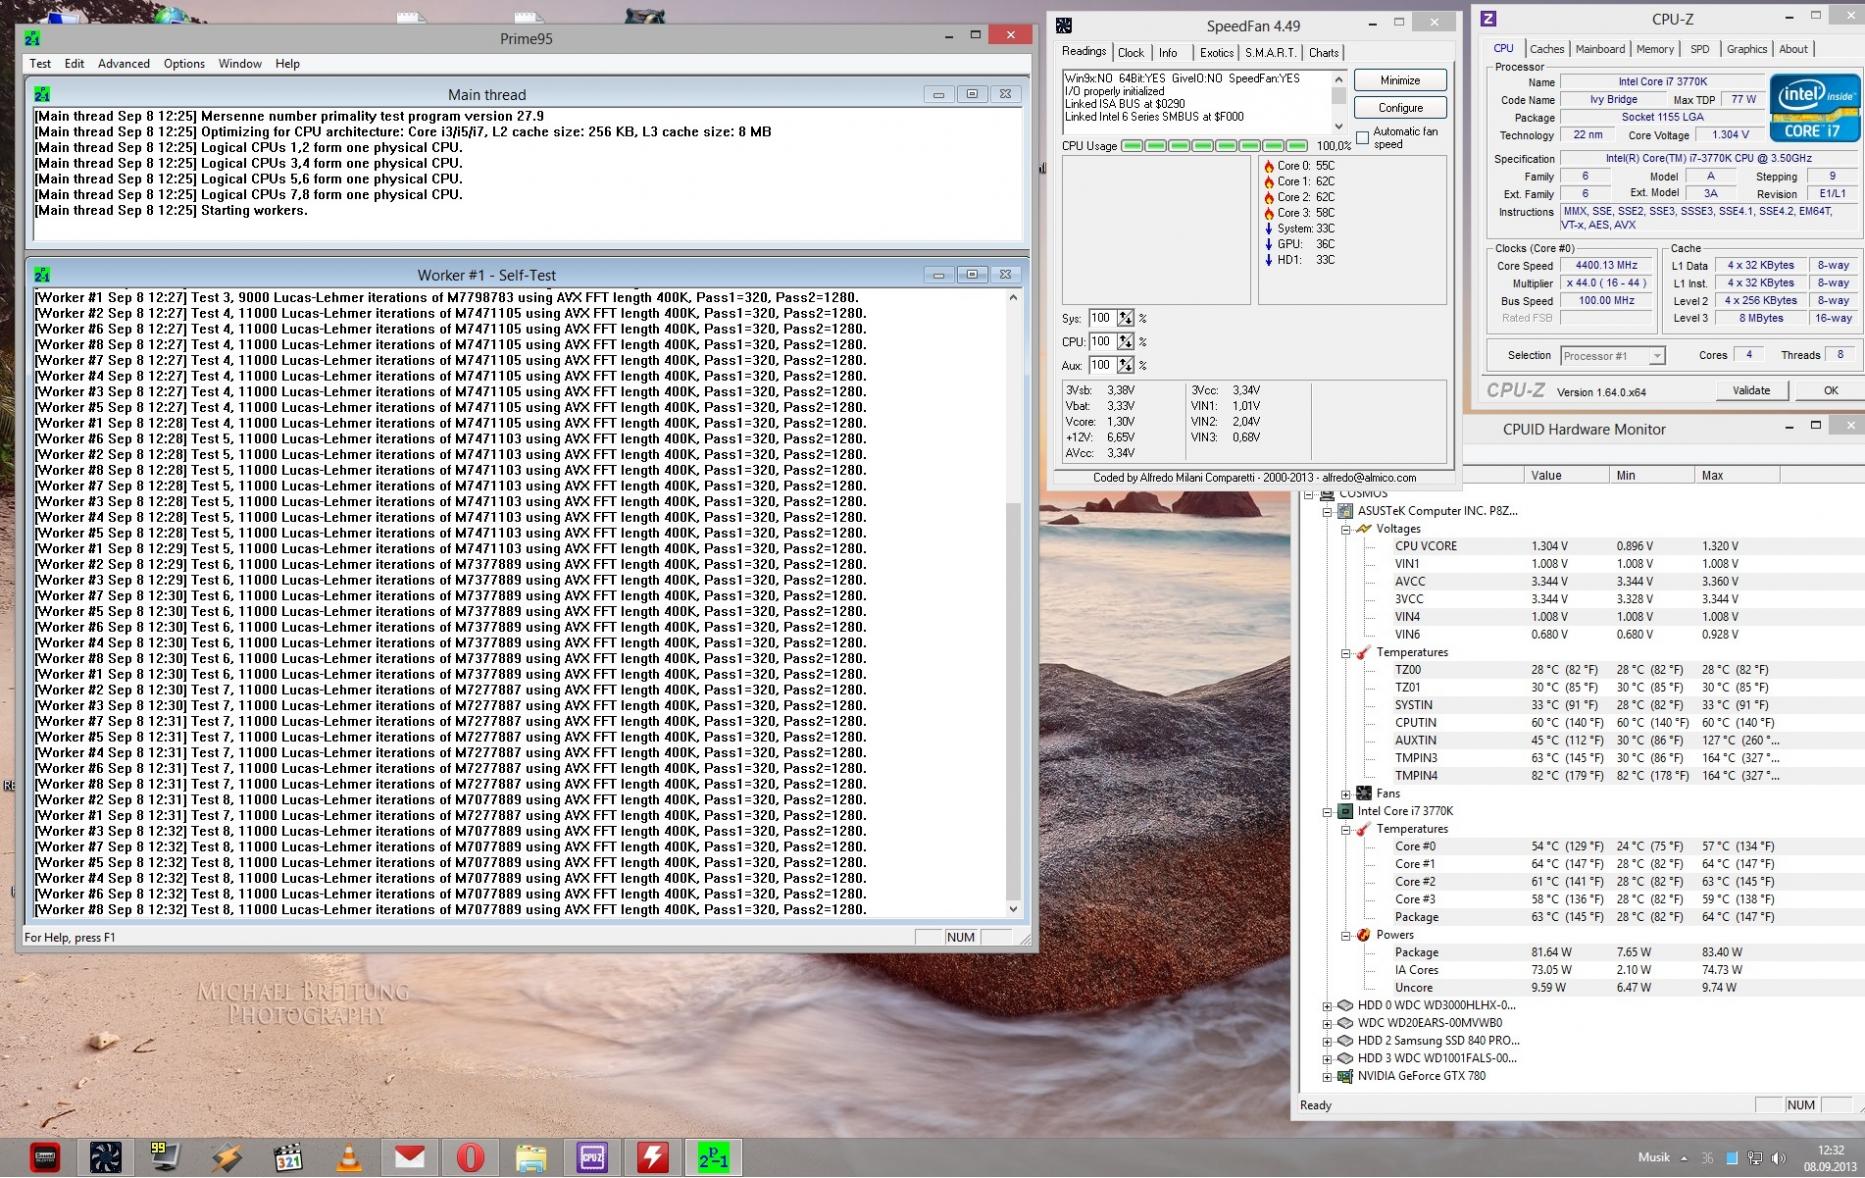Open Opera browser from the taskbar
The width and height of the screenshot is (1865, 1178).
pos(470,1157)
